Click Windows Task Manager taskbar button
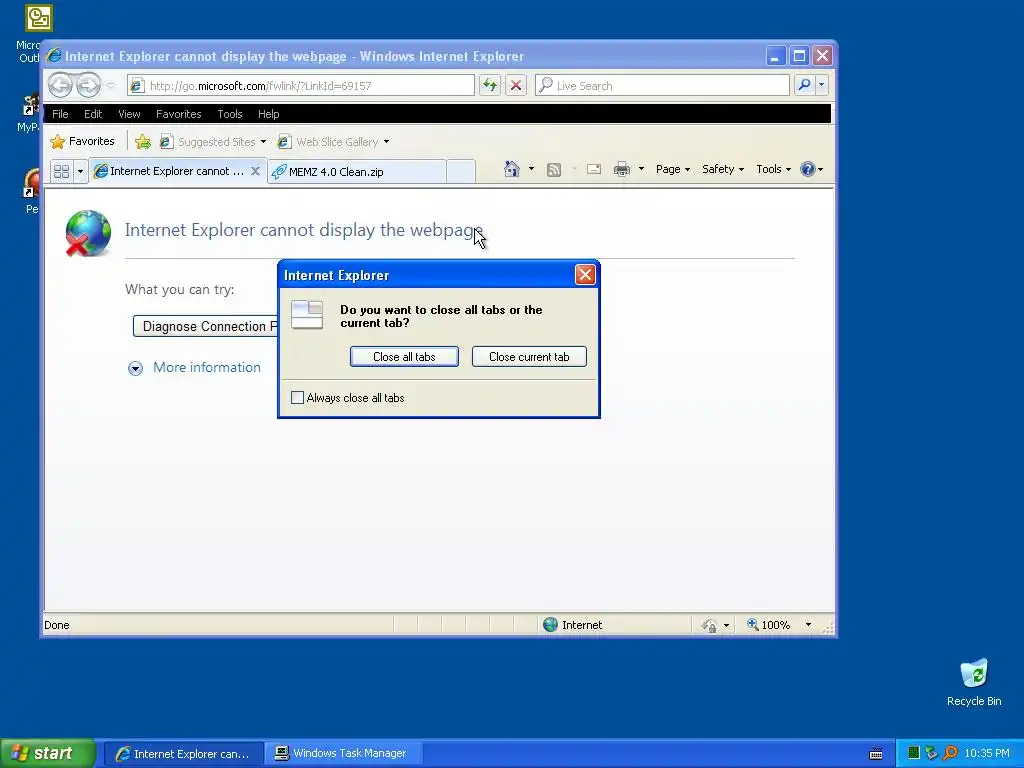Viewport: 1024px width, 768px height. tap(344, 753)
